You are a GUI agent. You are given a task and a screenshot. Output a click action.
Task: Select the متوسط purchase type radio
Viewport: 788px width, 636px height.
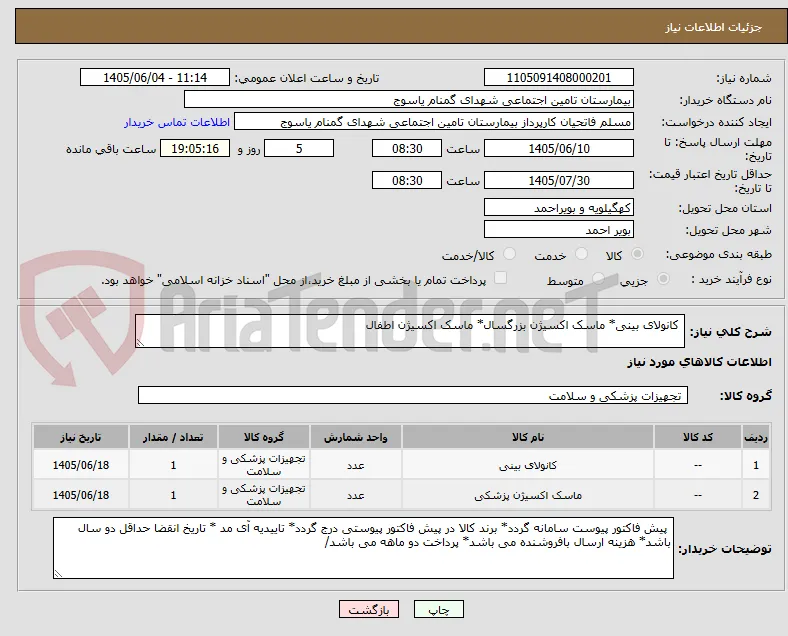598,278
